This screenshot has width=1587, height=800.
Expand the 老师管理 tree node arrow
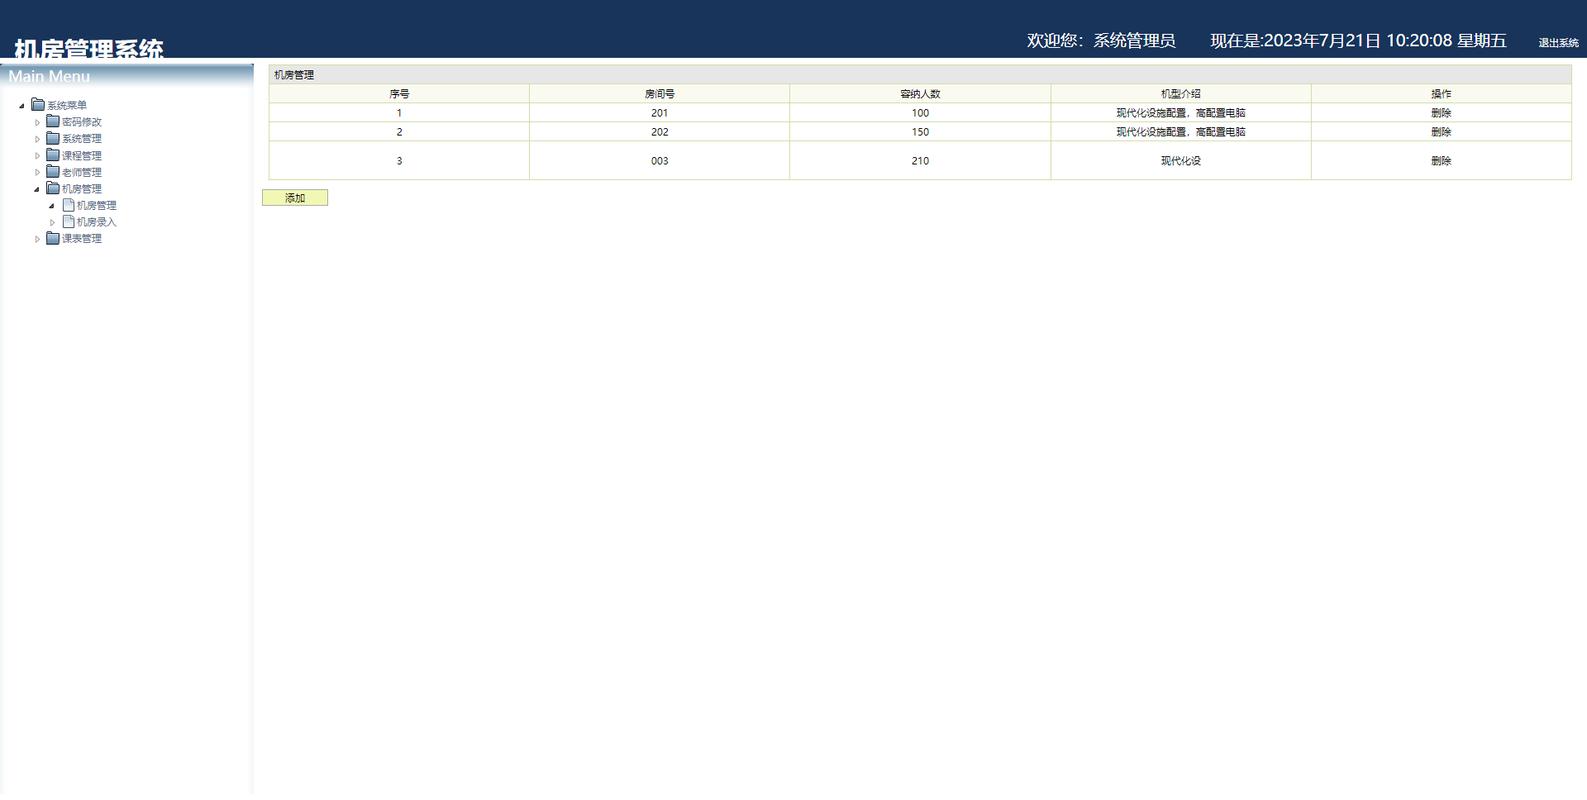coord(37,172)
